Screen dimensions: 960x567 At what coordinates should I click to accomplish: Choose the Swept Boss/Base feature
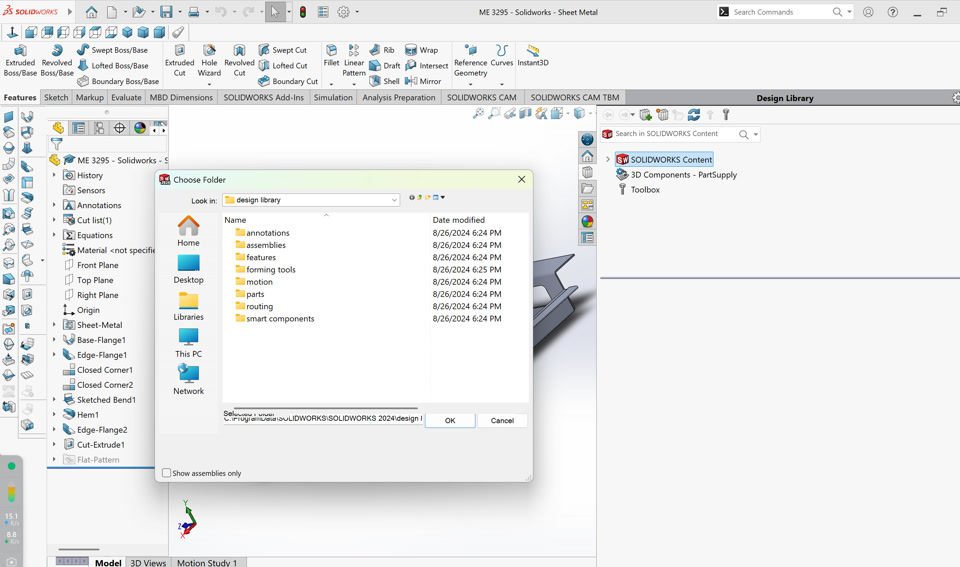(x=113, y=50)
